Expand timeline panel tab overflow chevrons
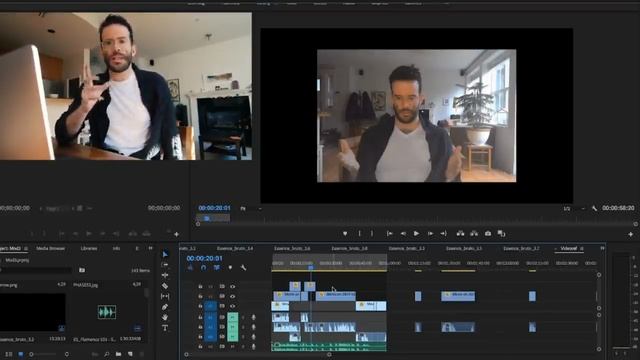The height and width of the screenshot is (360, 640). click(602, 248)
